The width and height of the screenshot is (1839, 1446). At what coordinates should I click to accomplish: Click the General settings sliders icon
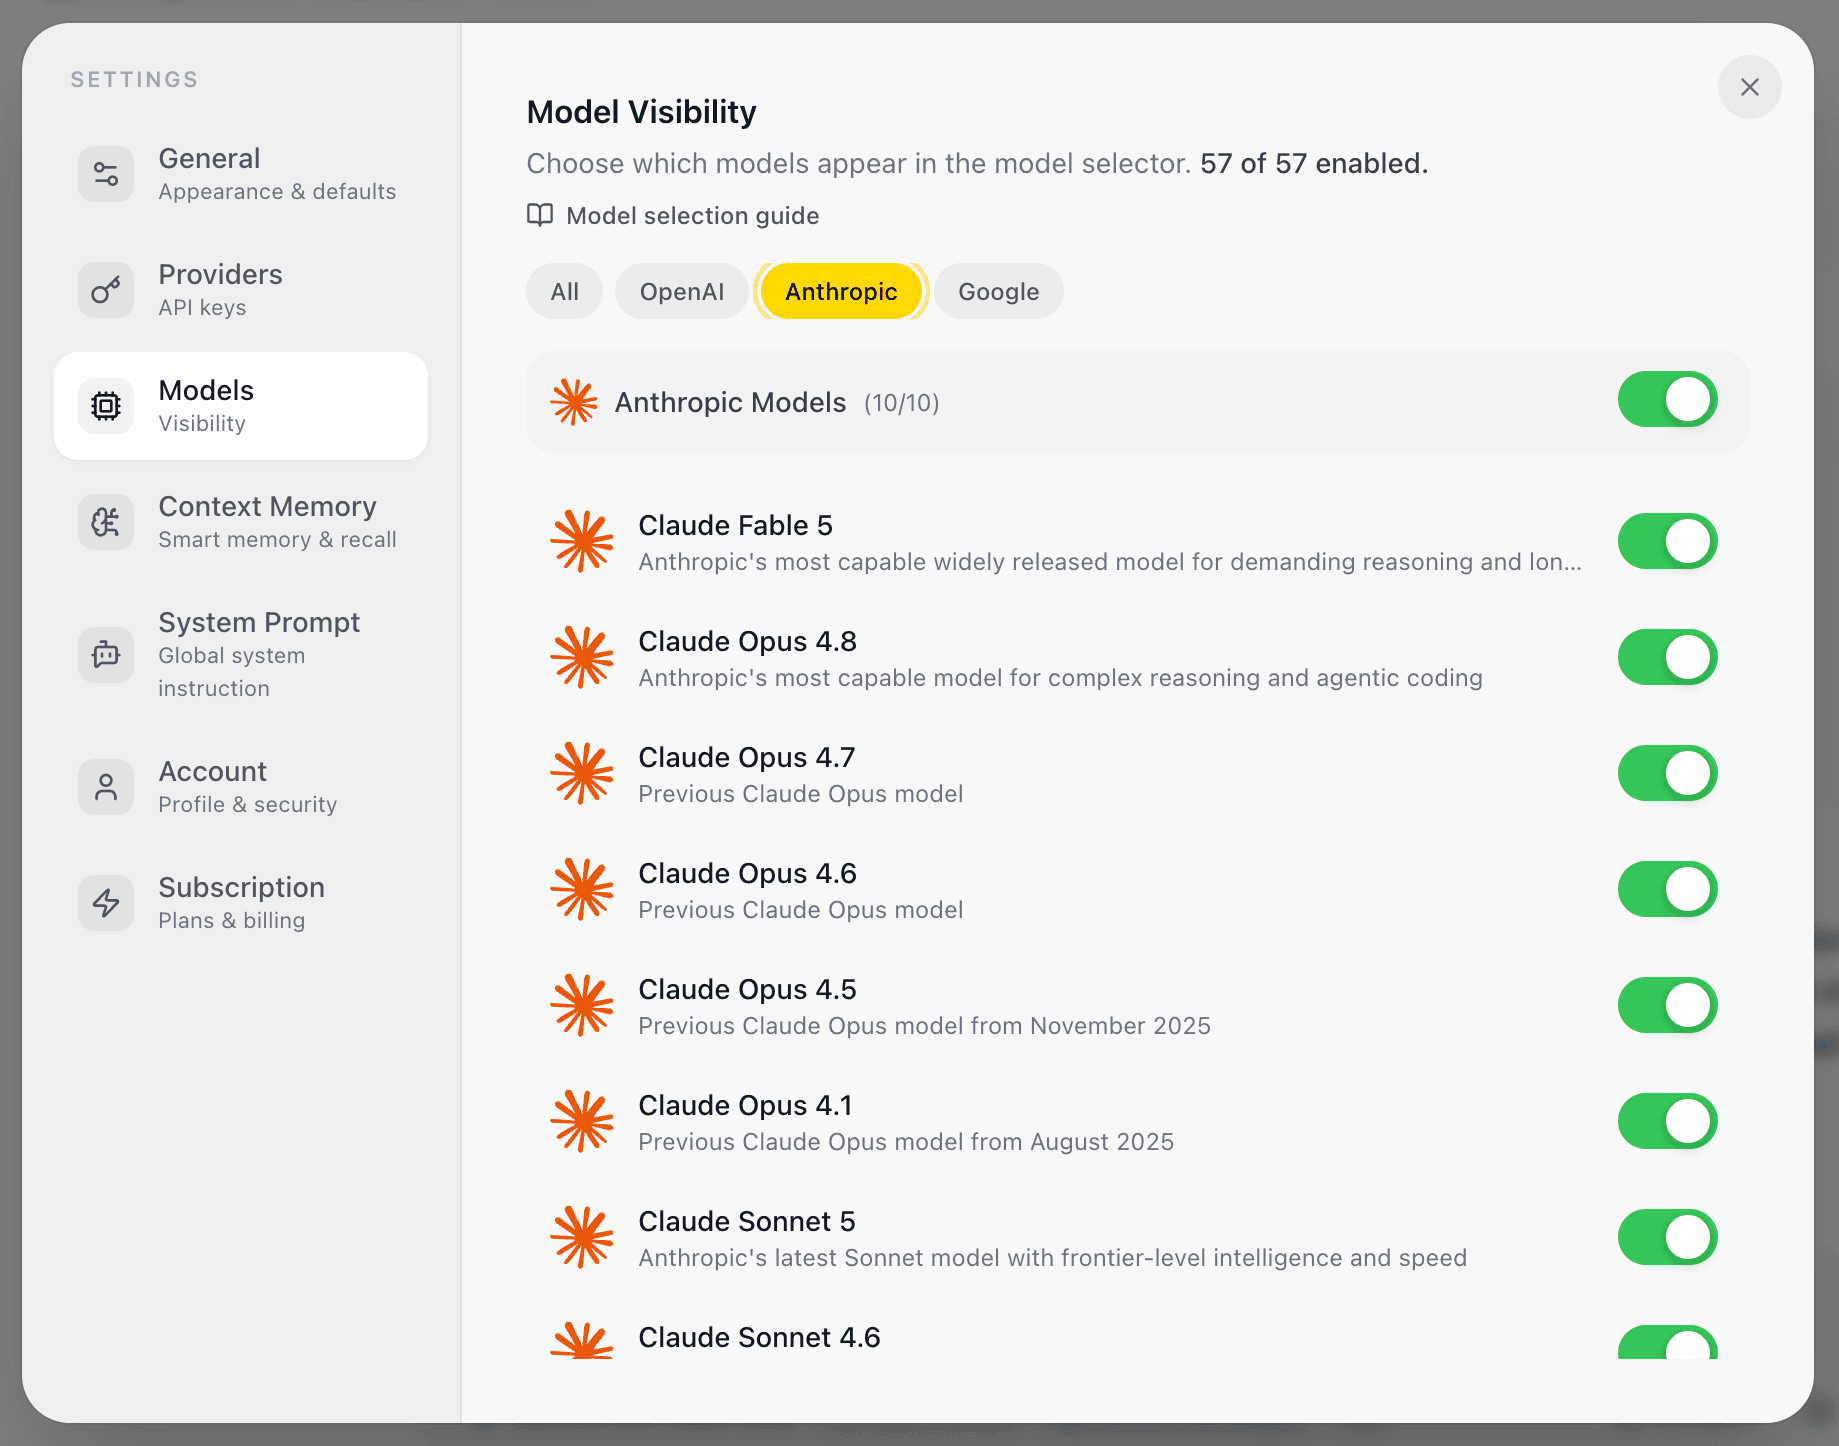[x=106, y=174]
